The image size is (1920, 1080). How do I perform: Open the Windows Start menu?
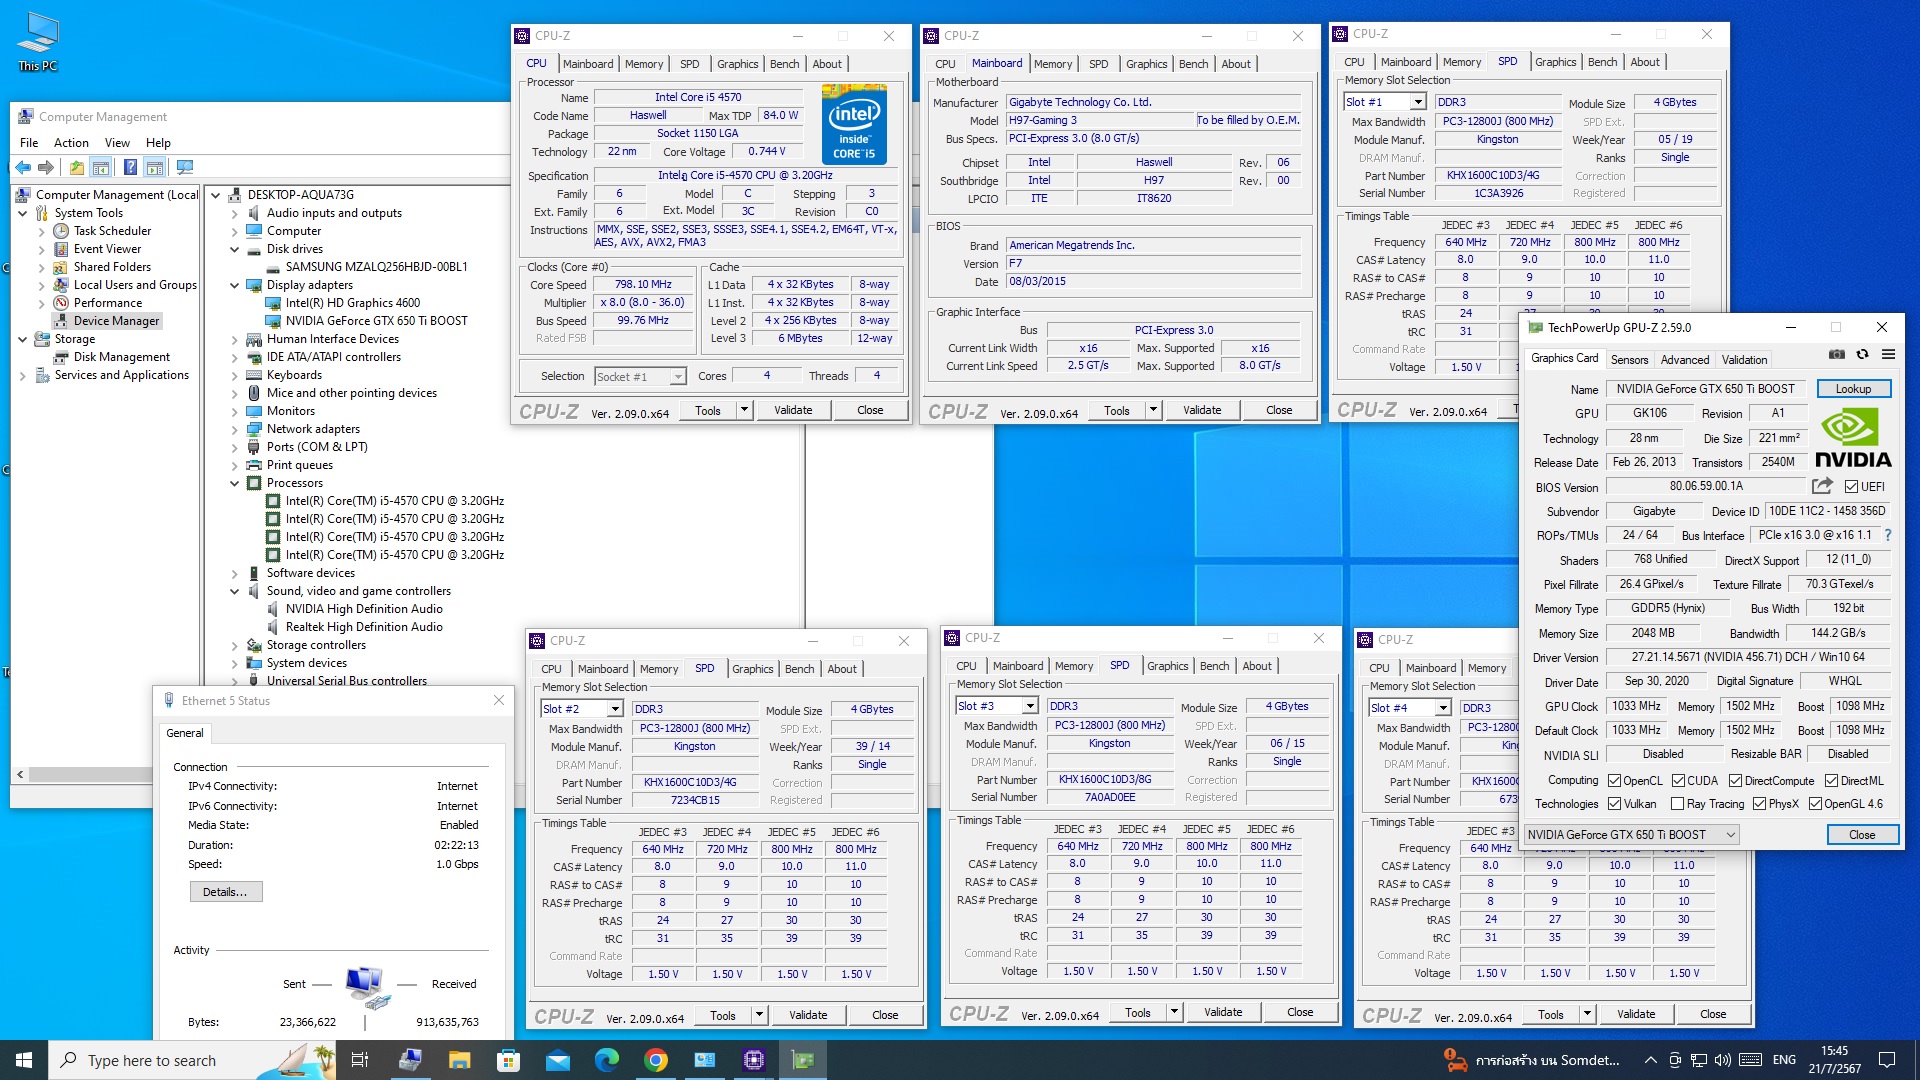tap(24, 1060)
